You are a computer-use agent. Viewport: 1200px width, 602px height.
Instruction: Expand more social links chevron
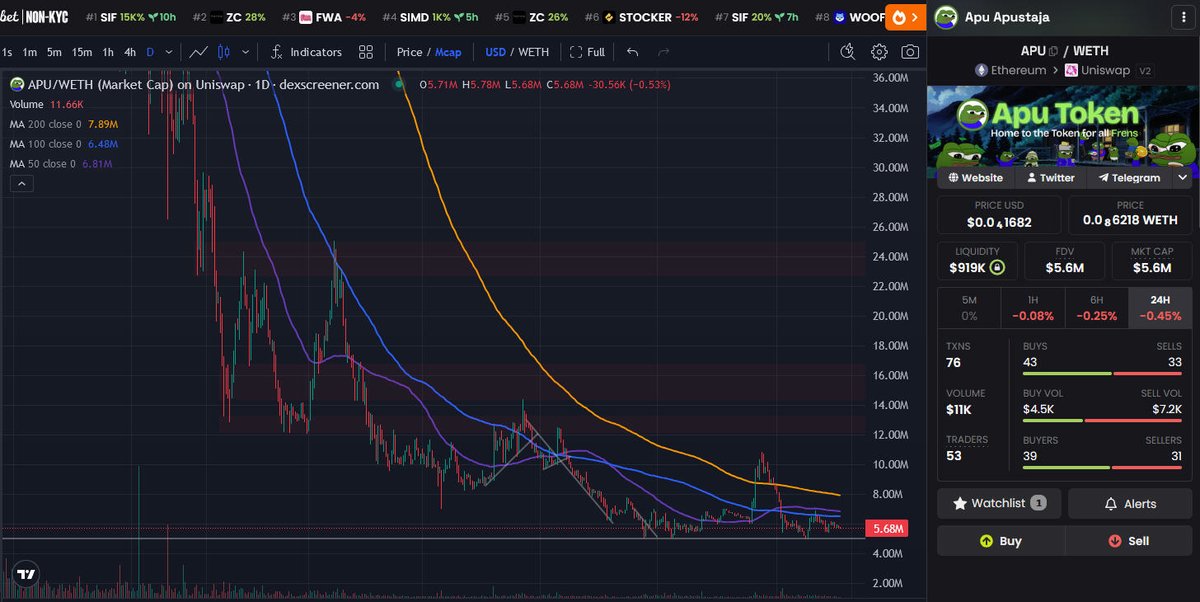[x=1183, y=178]
